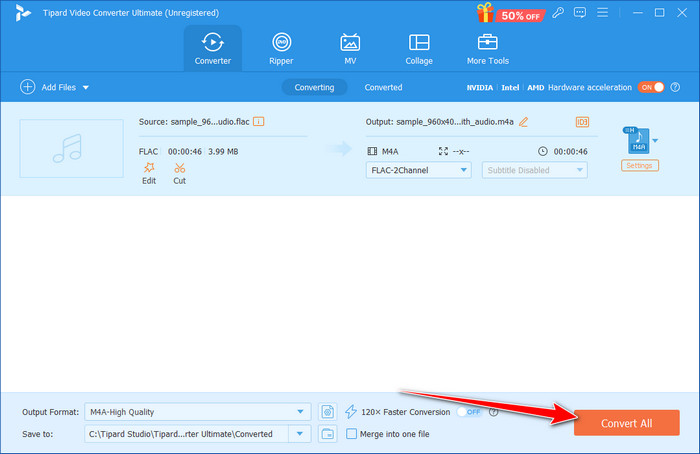This screenshot has height=454, width=700.
Task: View source file info icon
Action: [x=258, y=121]
